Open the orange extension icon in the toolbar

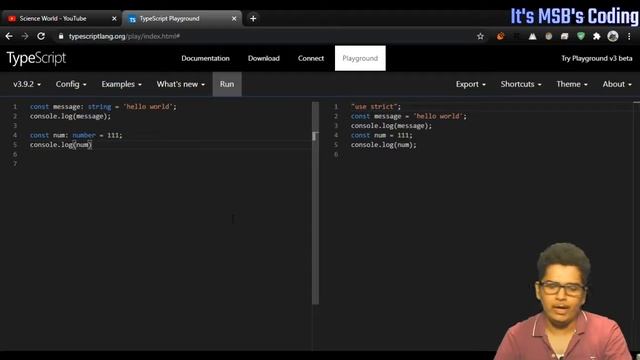[x=500, y=36]
